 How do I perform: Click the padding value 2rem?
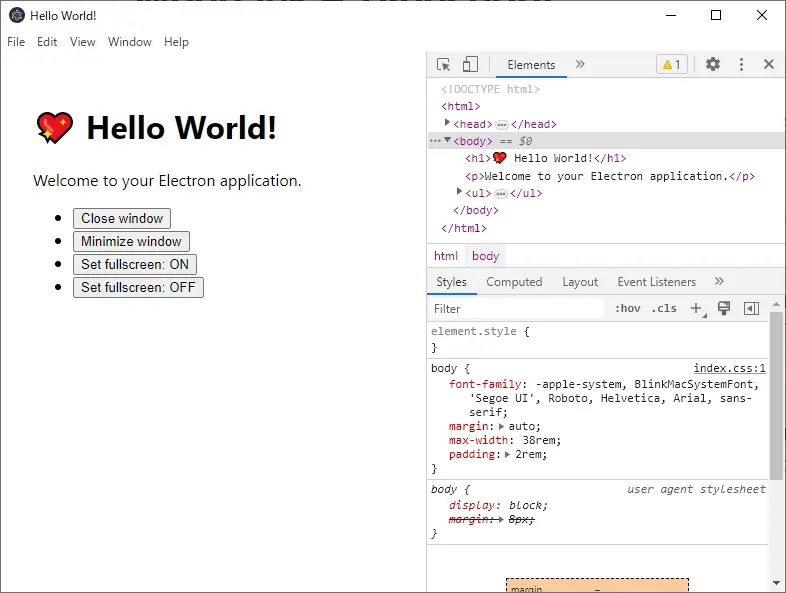[x=527, y=455]
